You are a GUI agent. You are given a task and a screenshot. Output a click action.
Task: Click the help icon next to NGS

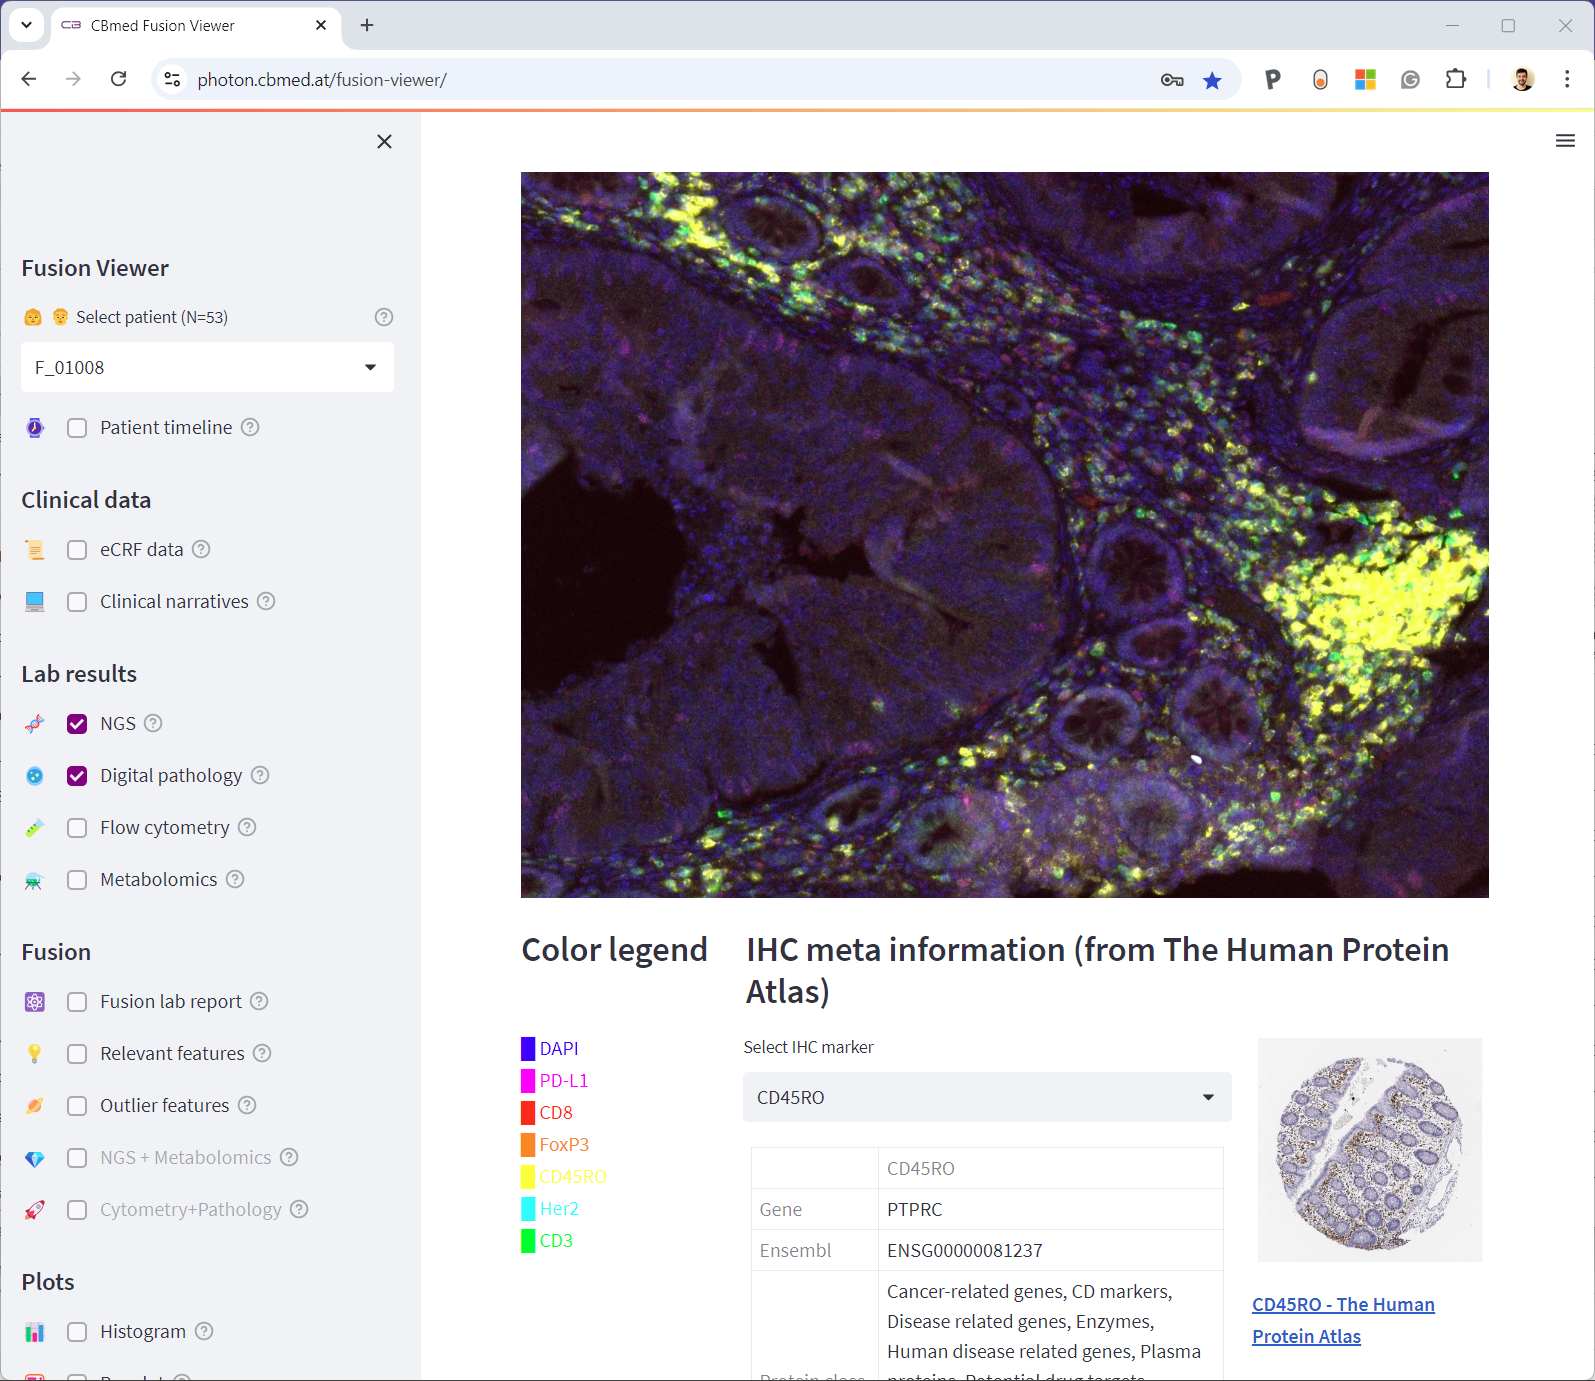point(153,723)
